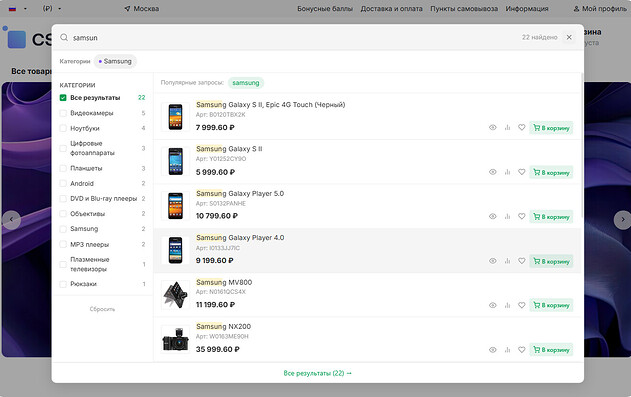Click in the search input field
The width and height of the screenshot is (631, 397).
click(294, 37)
